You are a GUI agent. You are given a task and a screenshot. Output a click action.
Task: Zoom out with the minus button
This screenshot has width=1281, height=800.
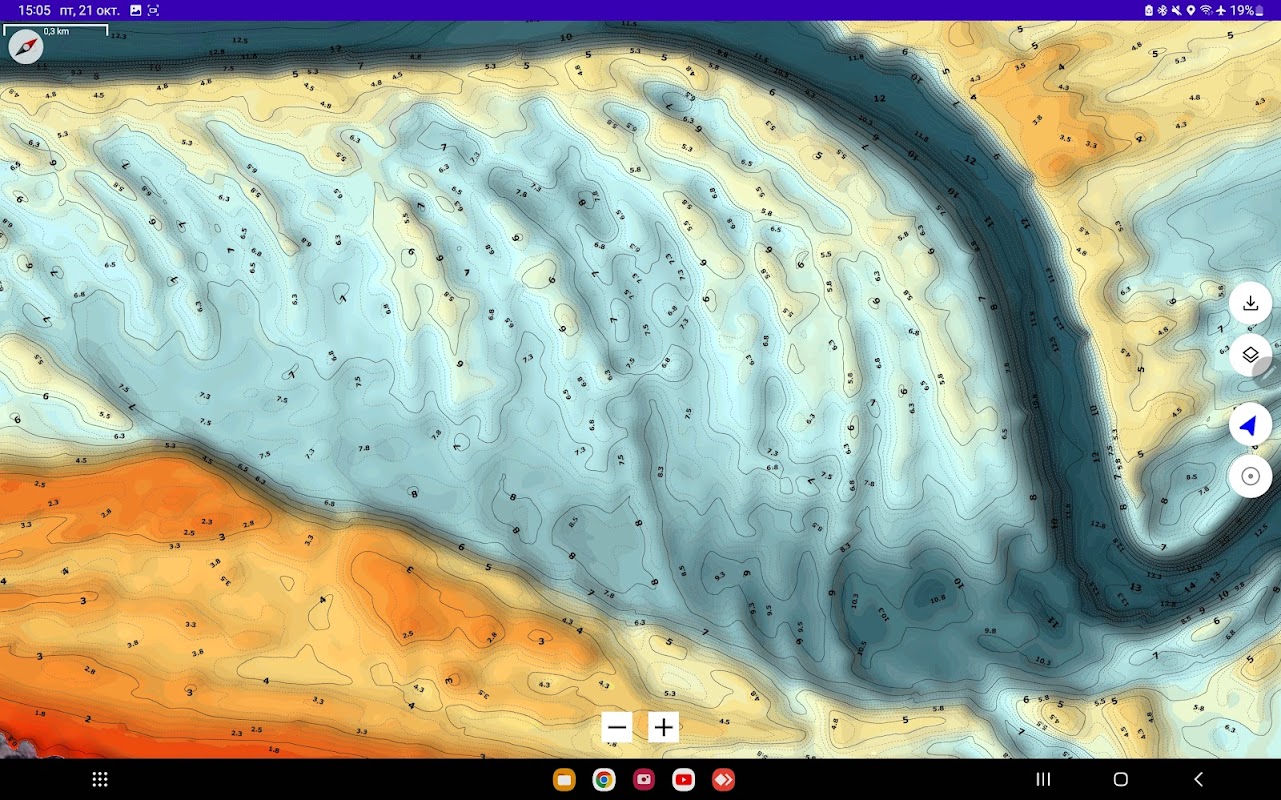pyautogui.click(x=617, y=727)
